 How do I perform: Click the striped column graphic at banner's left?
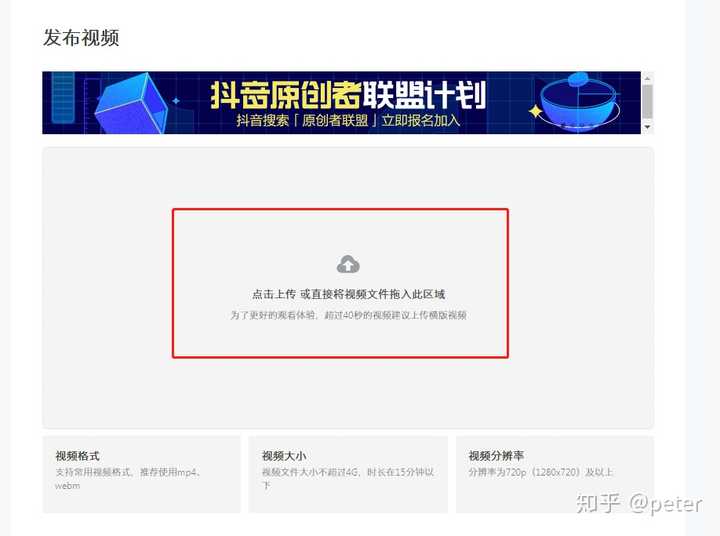63,98
